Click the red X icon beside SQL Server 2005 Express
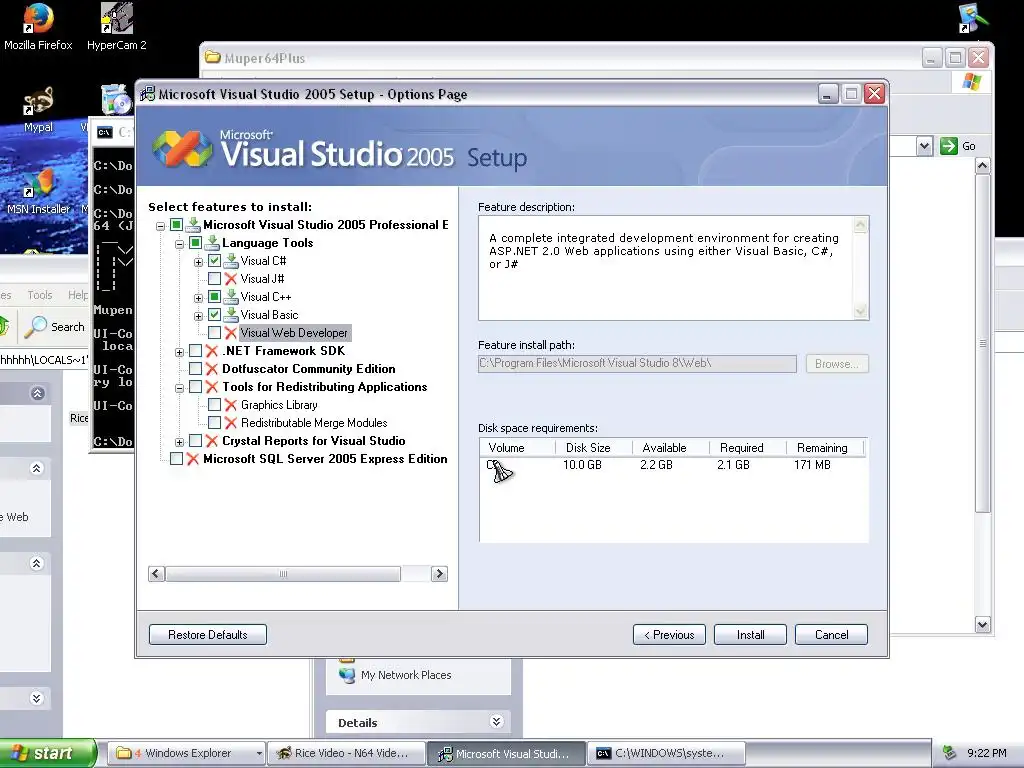This screenshot has height=768, width=1024. point(193,459)
